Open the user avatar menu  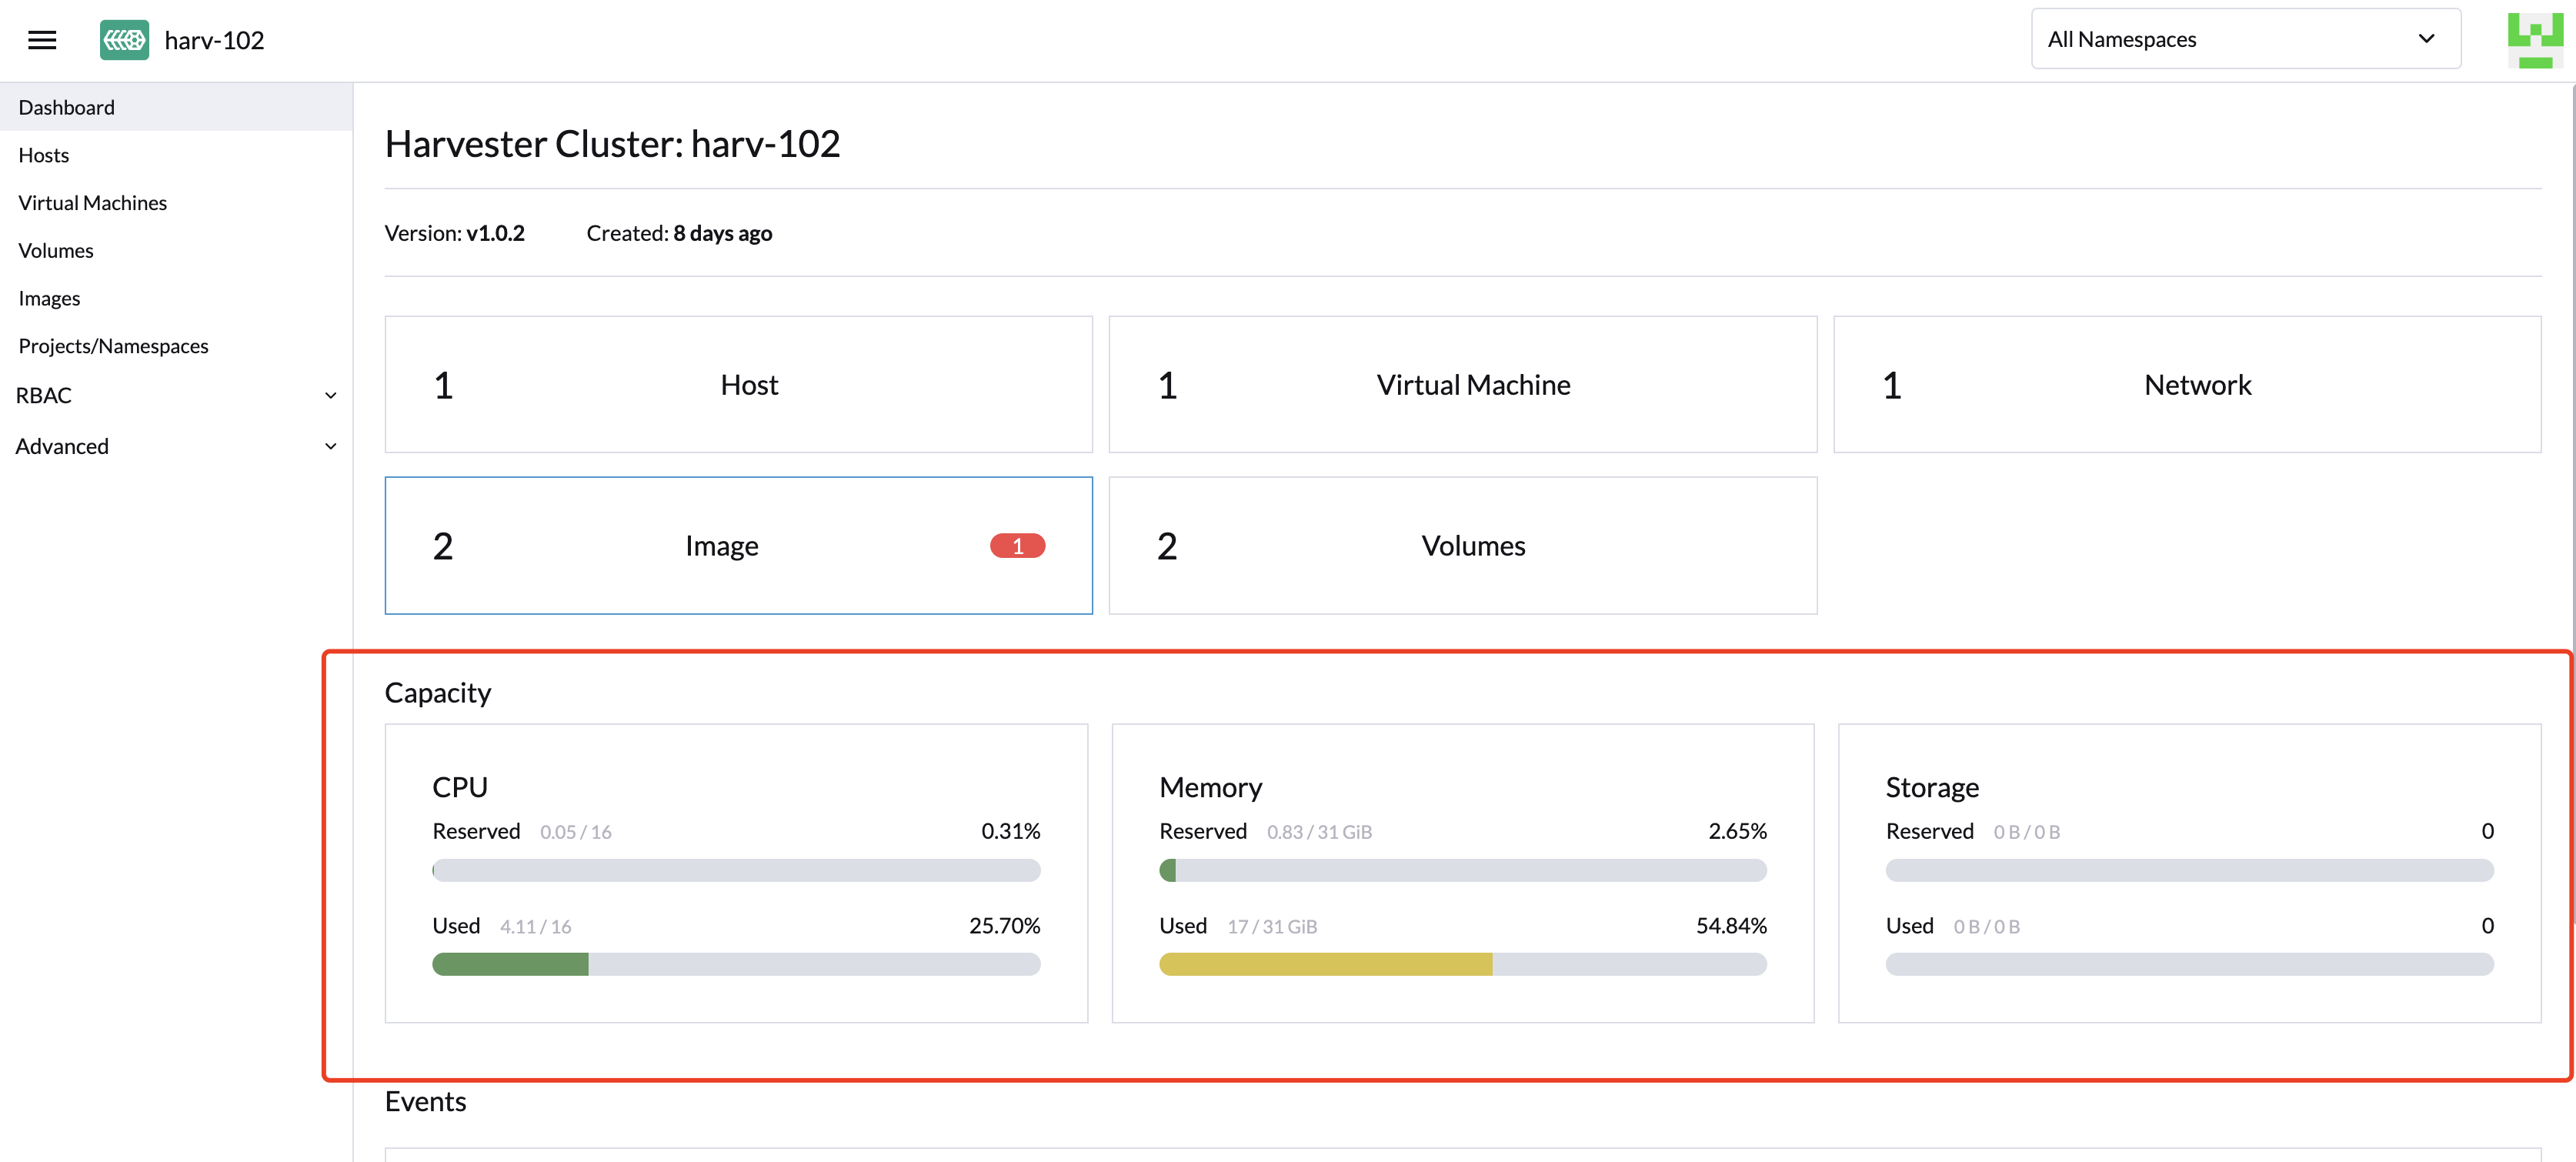[2534, 40]
